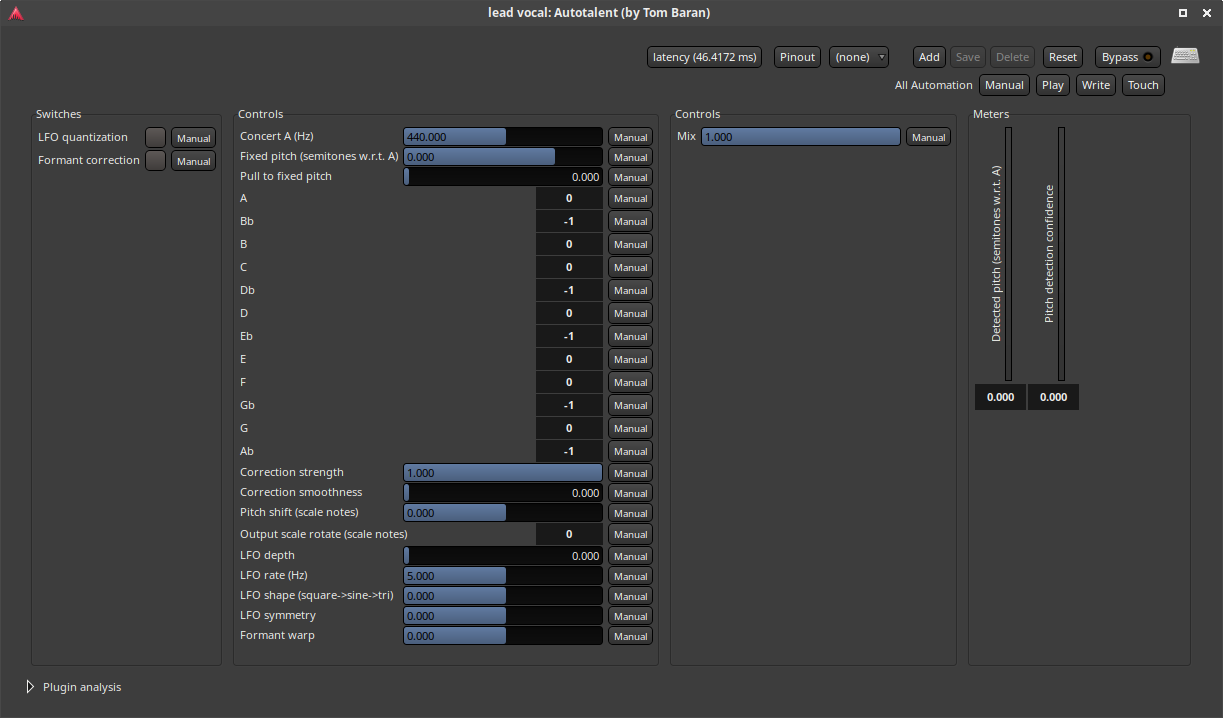Click the Correction smoothness slider
The width and height of the screenshot is (1223, 718).
click(x=503, y=493)
